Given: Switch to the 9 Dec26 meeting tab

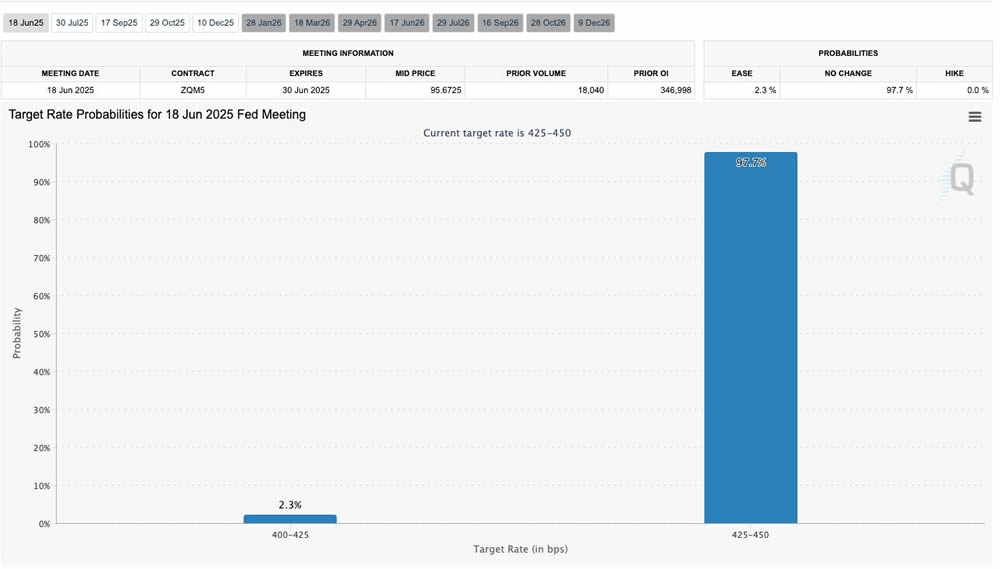Looking at the screenshot, I should pyautogui.click(x=594, y=23).
